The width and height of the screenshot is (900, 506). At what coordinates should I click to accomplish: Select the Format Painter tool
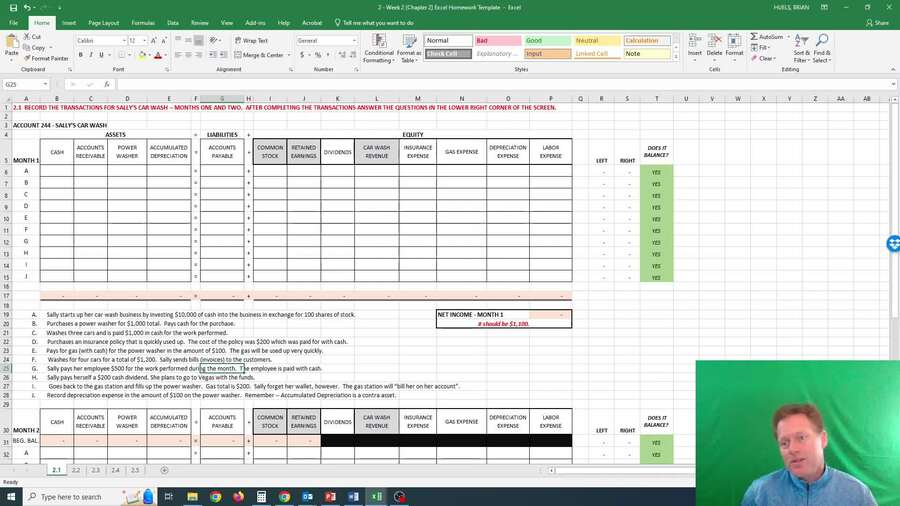pos(46,58)
